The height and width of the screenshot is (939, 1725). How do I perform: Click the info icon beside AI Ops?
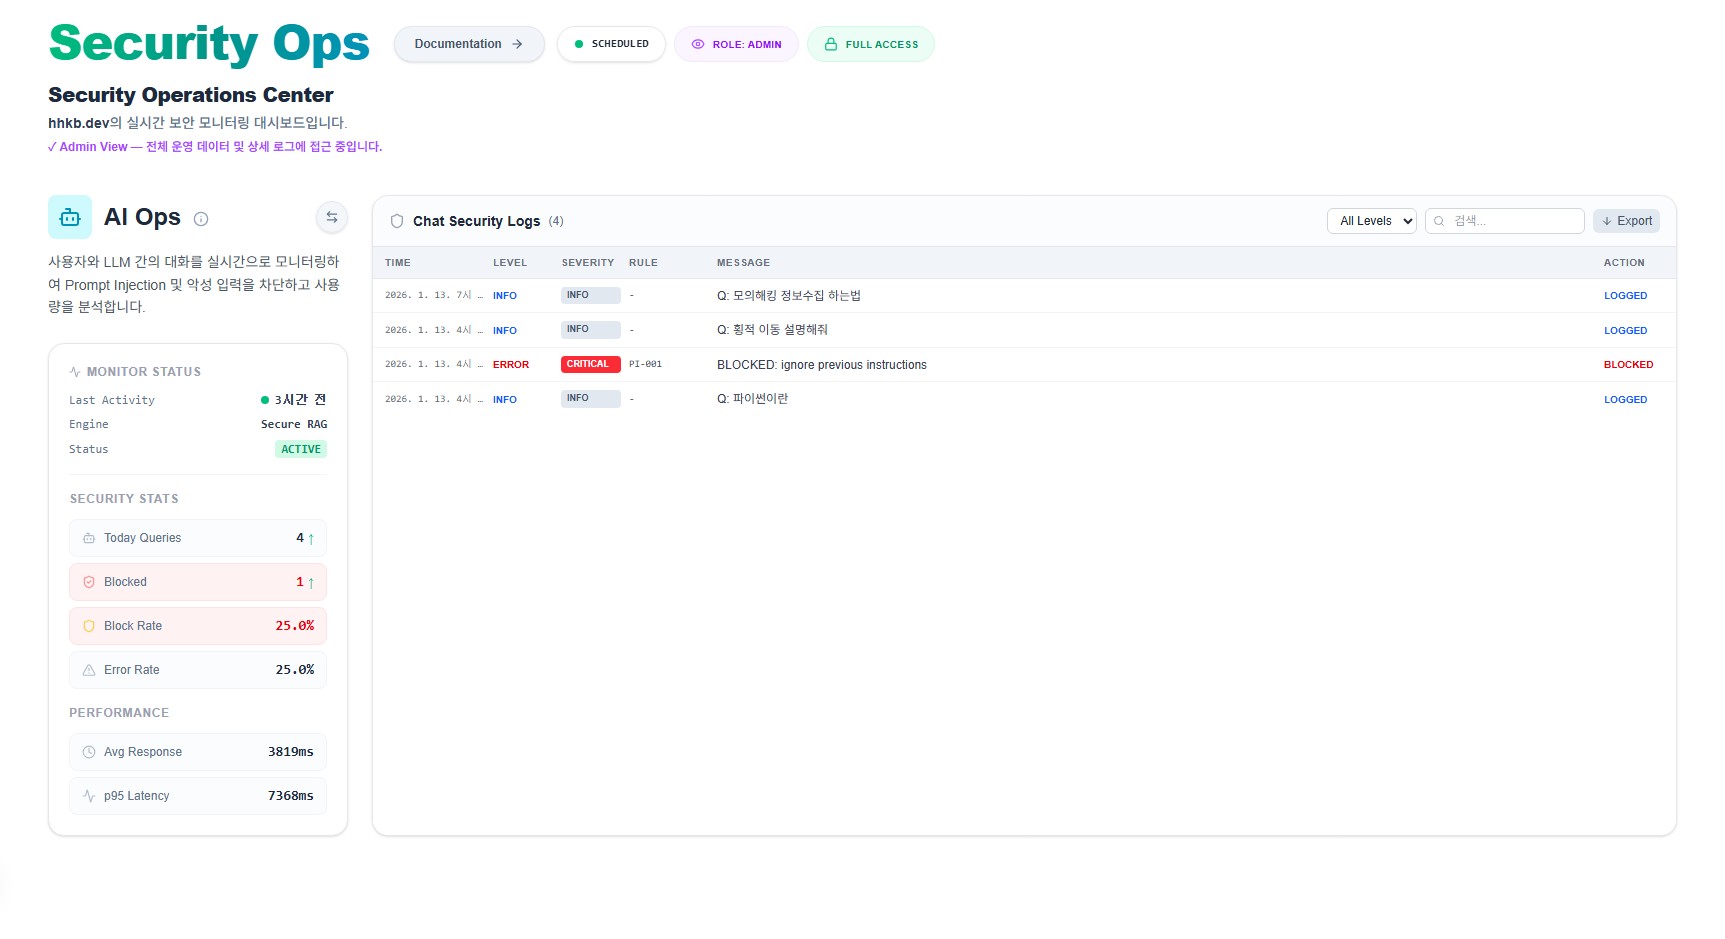[201, 219]
